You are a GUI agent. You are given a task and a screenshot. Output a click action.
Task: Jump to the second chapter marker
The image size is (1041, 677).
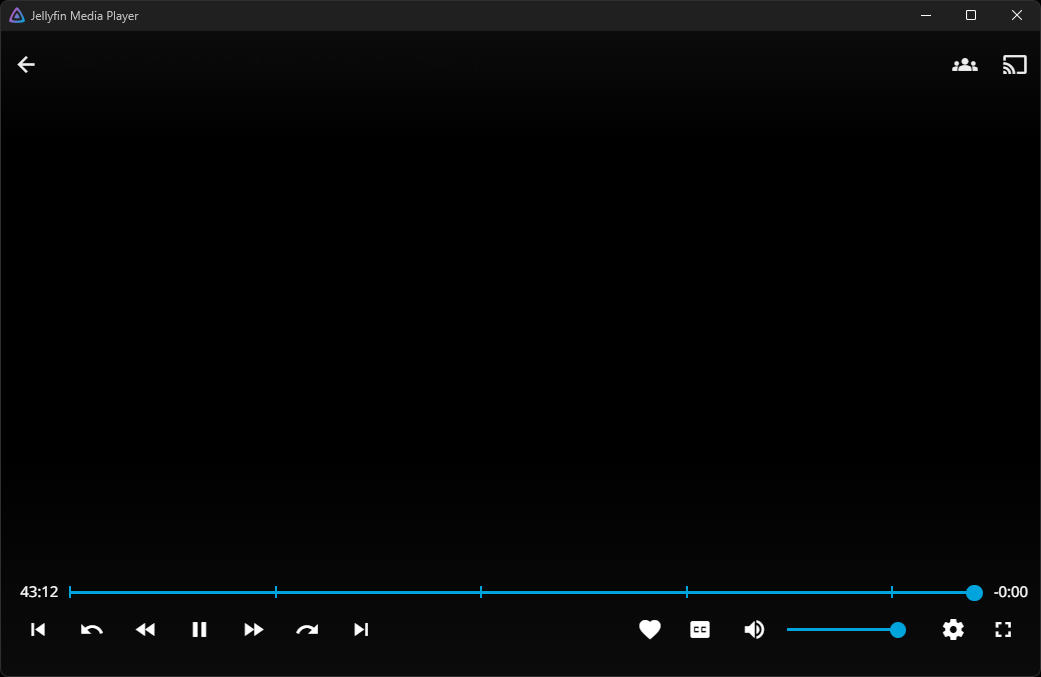click(276, 592)
